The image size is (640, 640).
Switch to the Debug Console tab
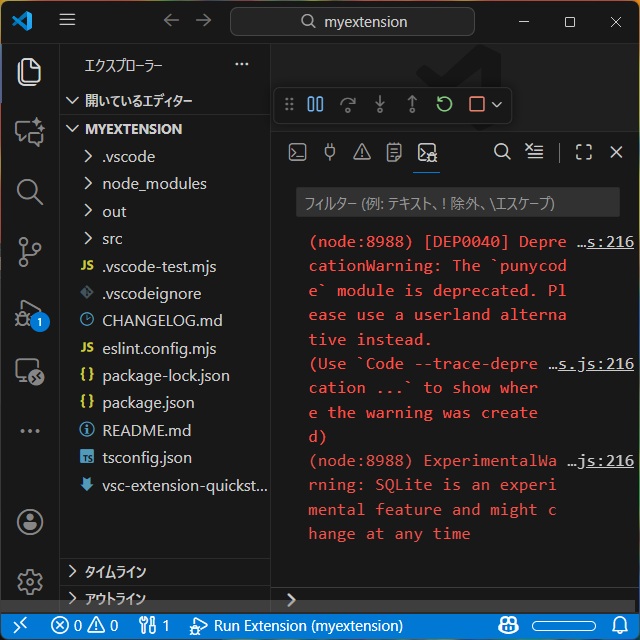(427, 152)
